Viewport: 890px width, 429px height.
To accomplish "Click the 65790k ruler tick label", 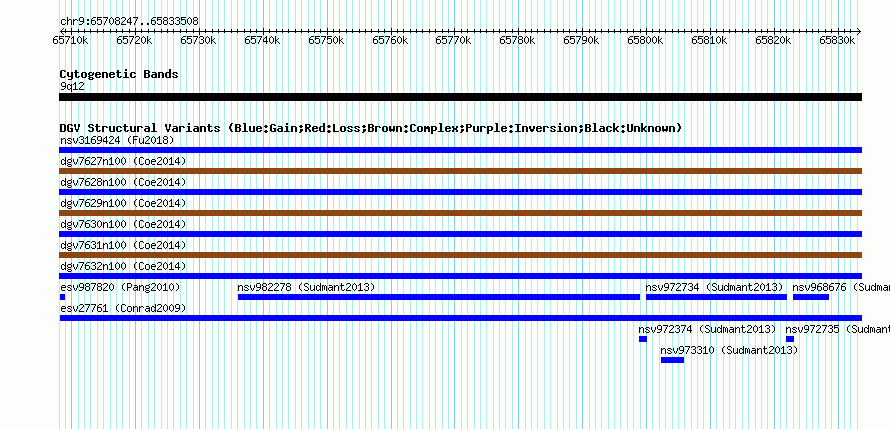I will tap(582, 40).
